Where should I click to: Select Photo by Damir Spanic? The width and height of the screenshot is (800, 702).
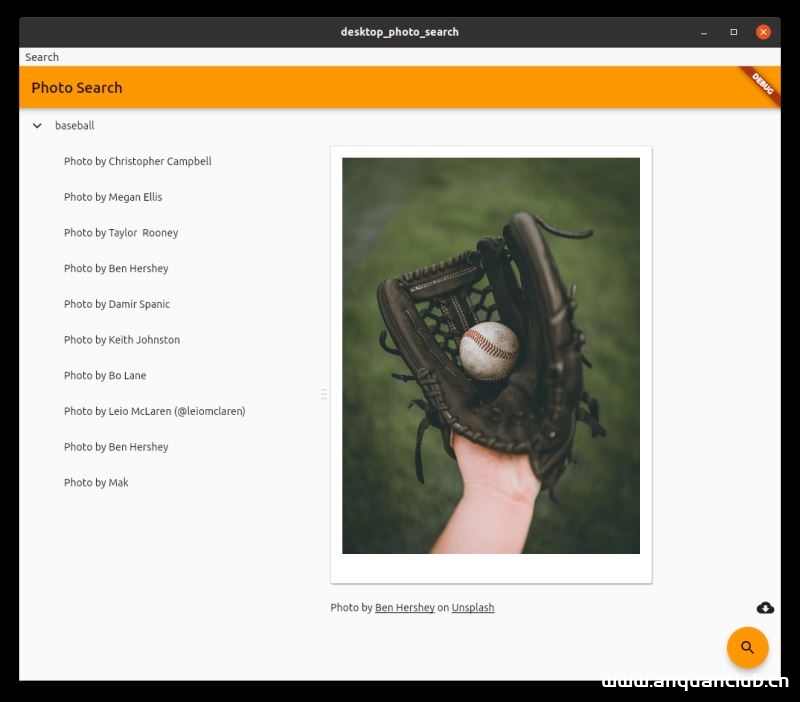(x=116, y=304)
